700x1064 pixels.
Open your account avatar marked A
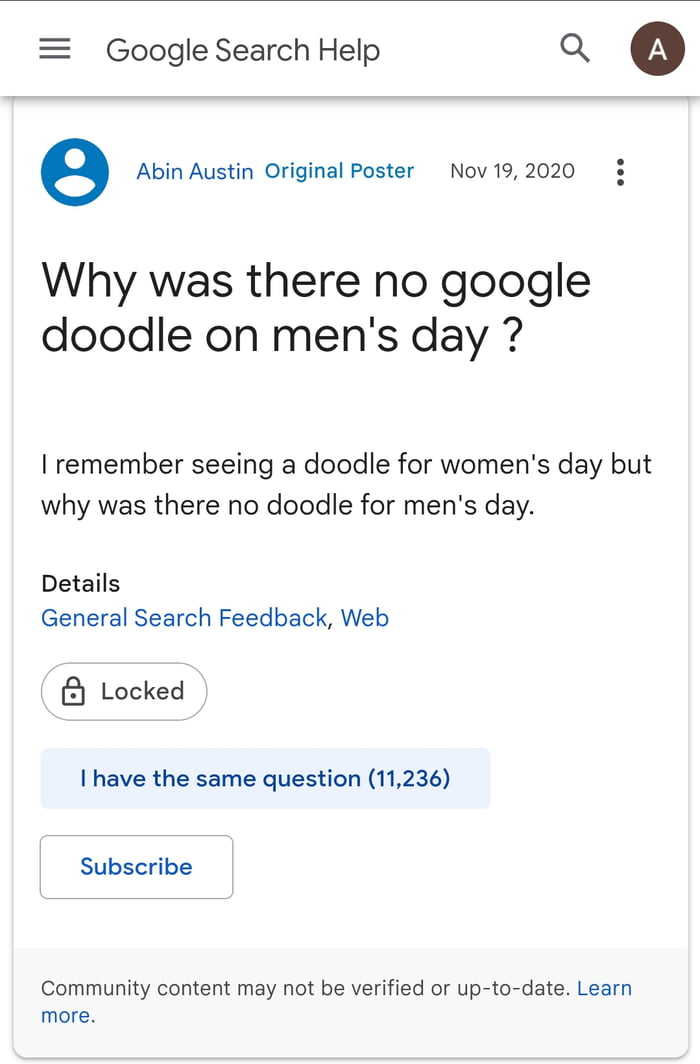[x=657, y=47]
